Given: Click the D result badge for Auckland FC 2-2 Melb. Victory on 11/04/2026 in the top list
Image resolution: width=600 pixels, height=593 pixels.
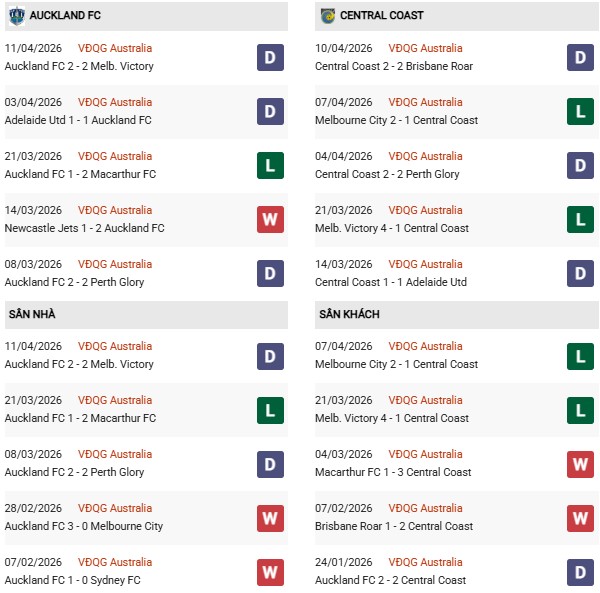Looking at the screenshot, I should [270, 57].
